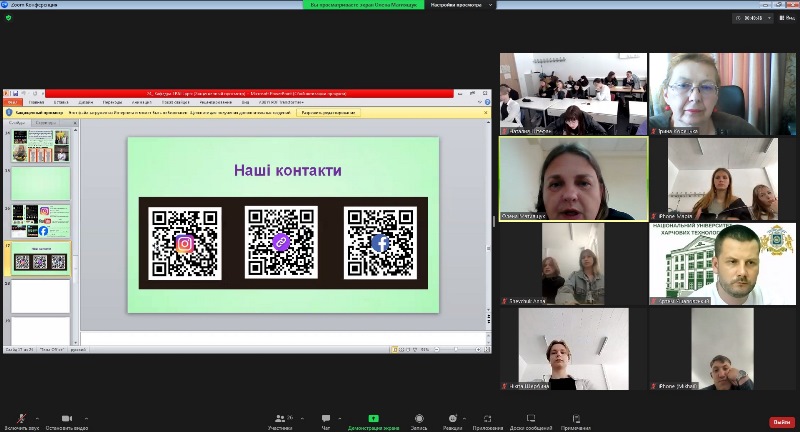Open audio options arrow beside microphone
Image resolution: width=800 pixels, height=432 pixels.
37,419
